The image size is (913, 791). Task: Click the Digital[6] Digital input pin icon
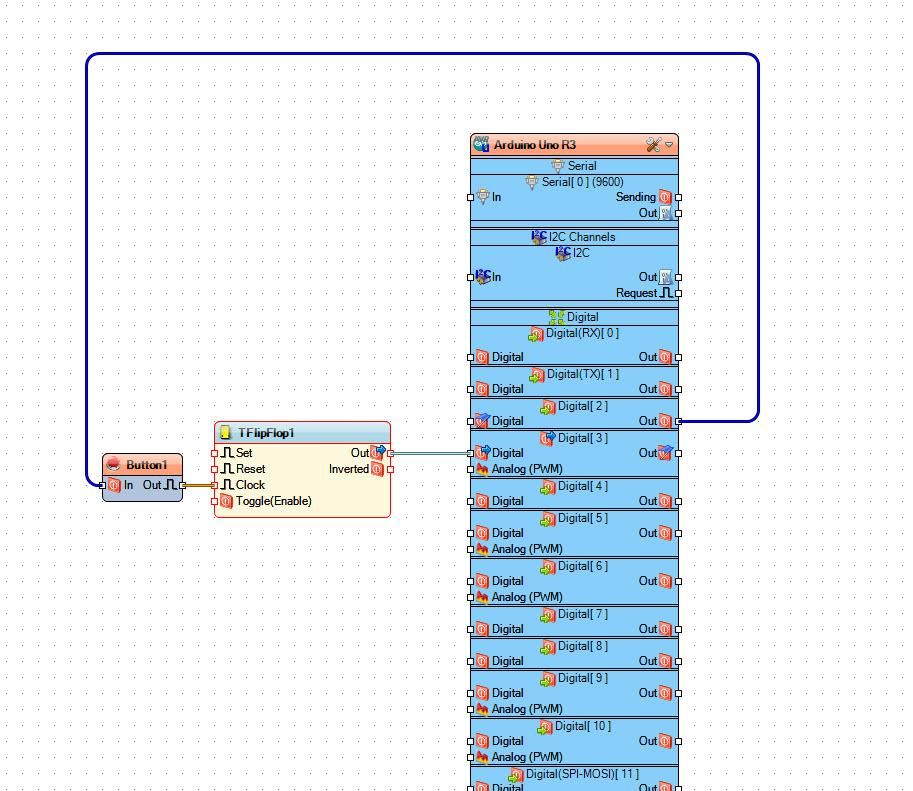point(482,581)
